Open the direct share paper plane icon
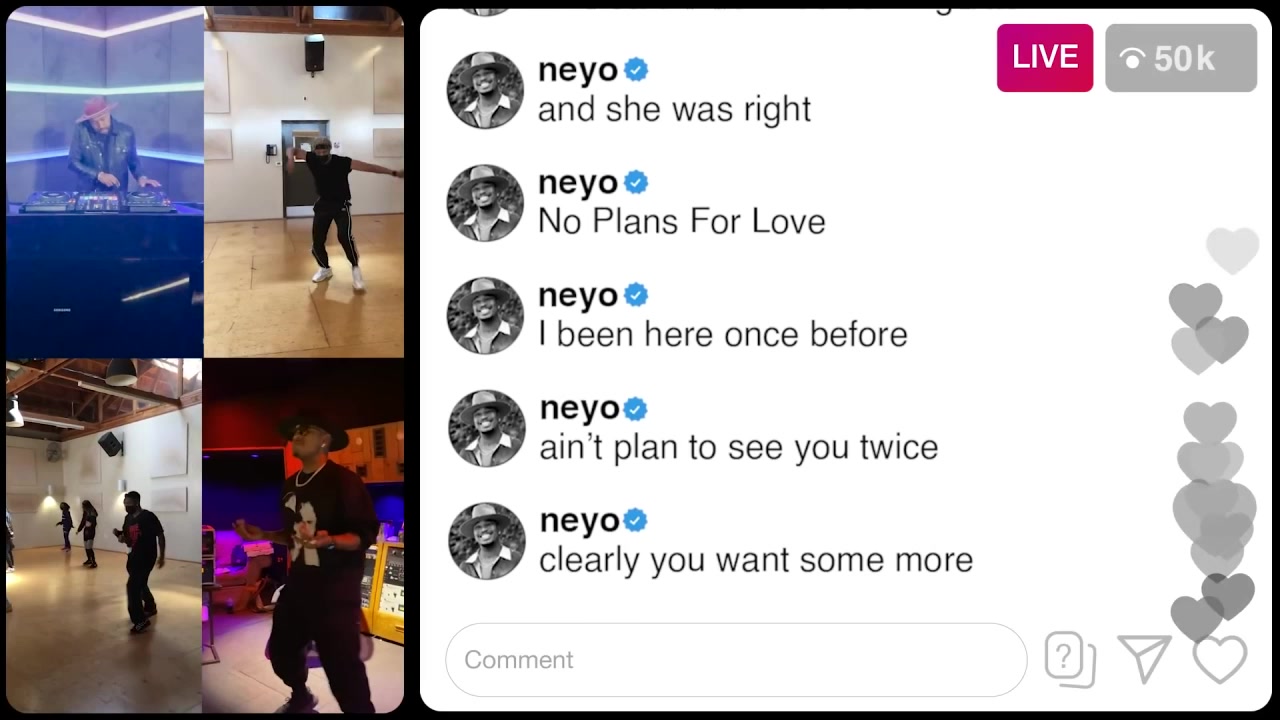The height and width of the screenshot is (720, 1280). [x=1144, y=659]
